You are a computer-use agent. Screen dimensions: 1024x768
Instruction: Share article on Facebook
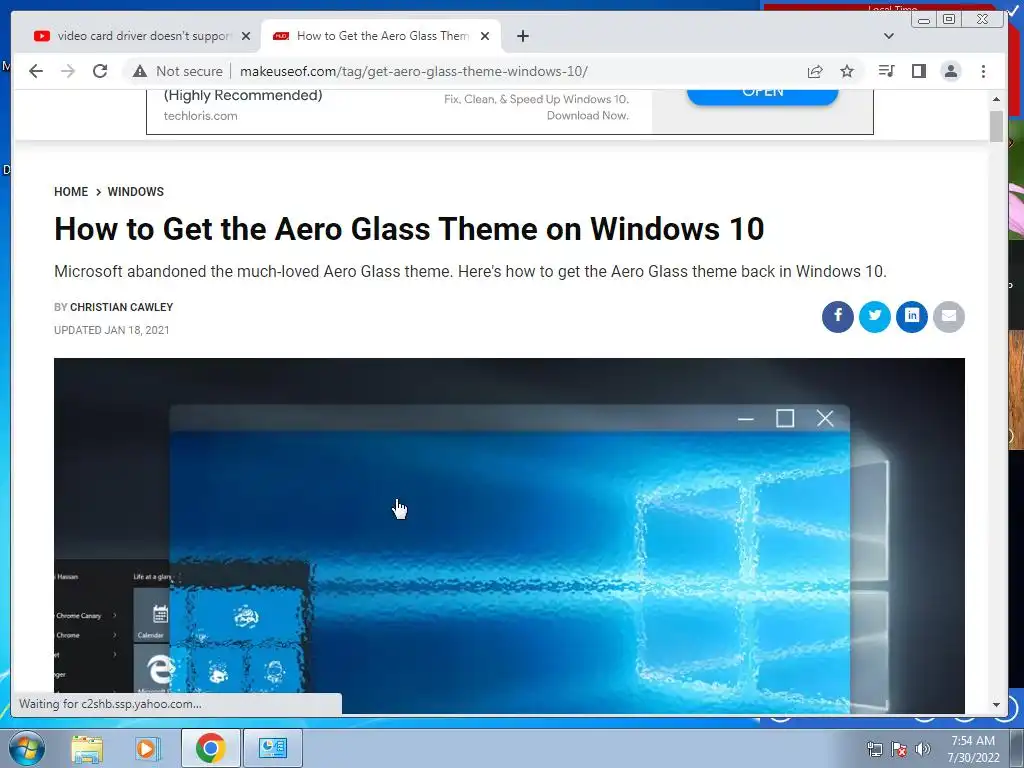837,317
